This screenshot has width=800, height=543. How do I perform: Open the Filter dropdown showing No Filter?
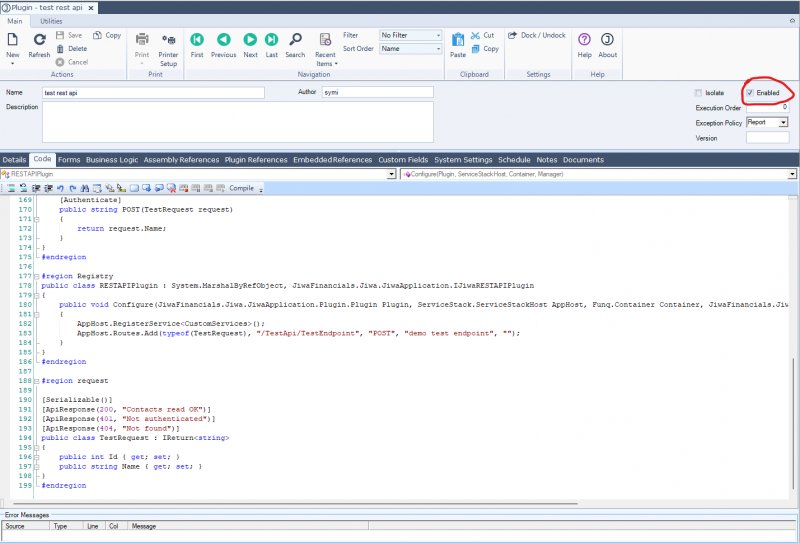pyautogui.click(x=410, y=35)
